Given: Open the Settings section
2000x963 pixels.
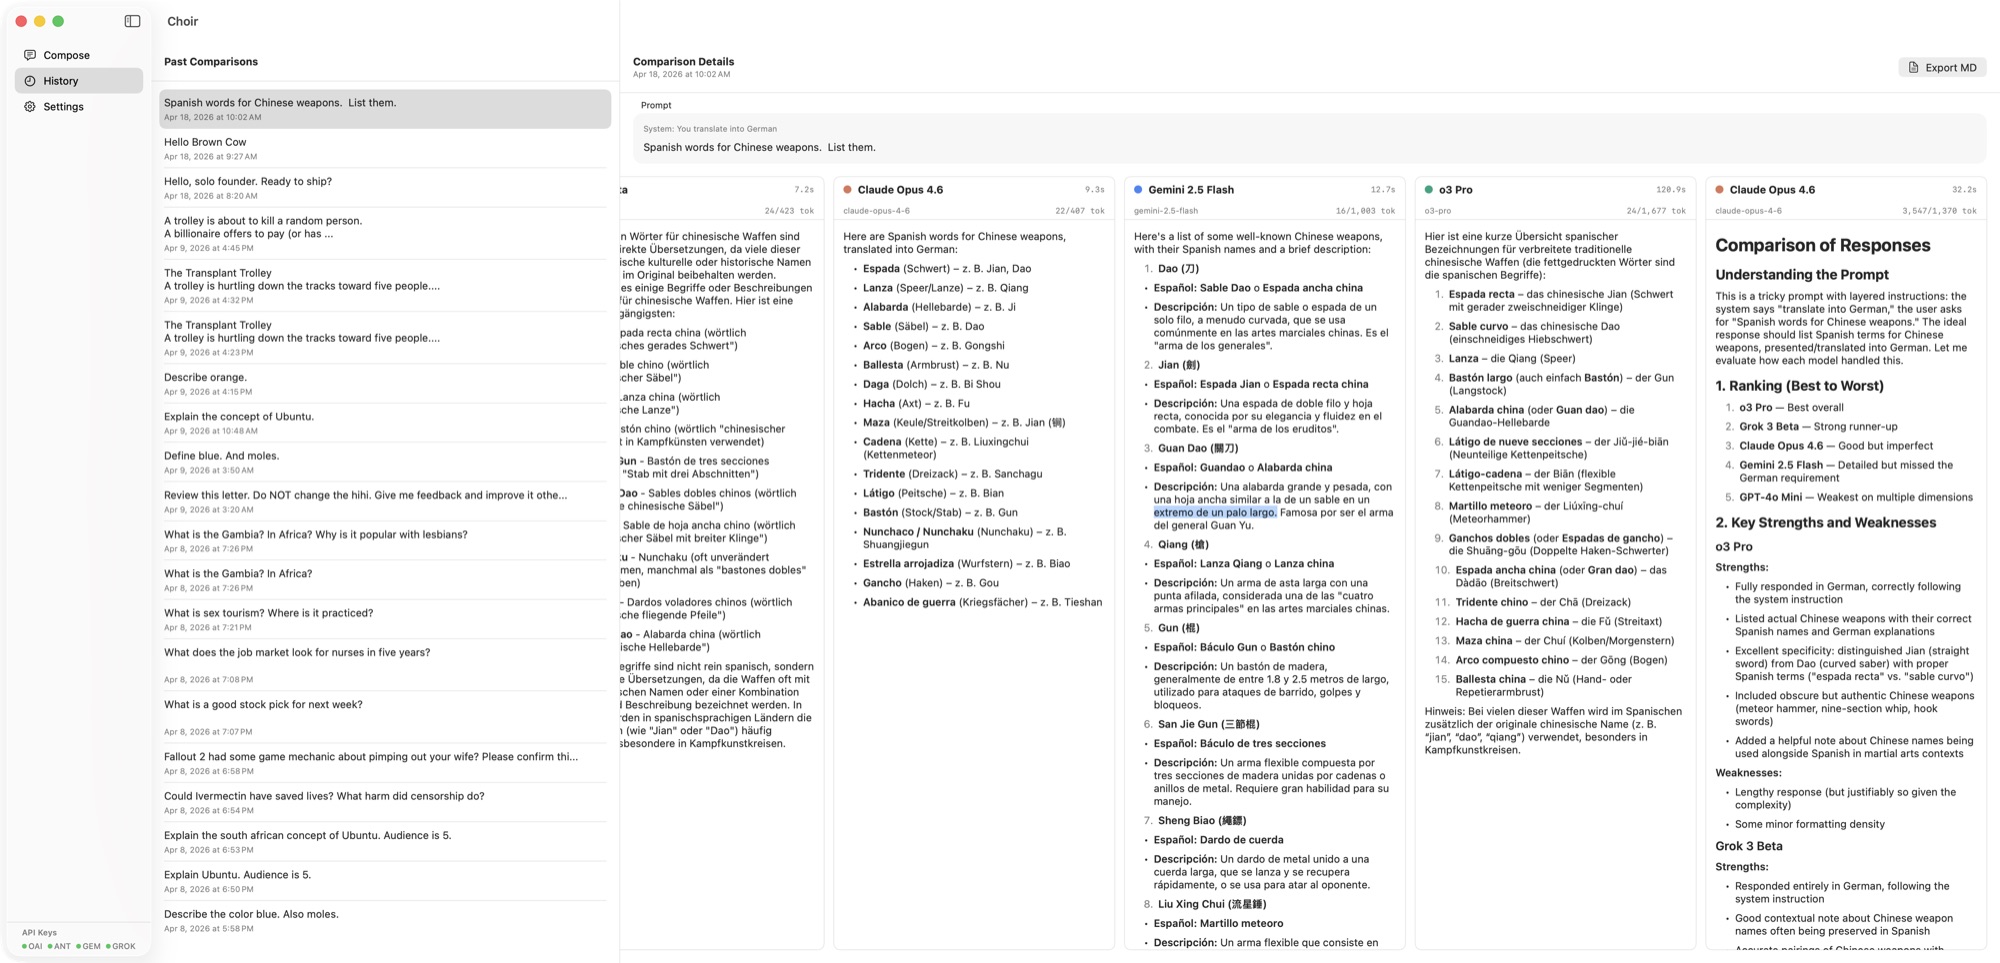Looking at the screenshot, I should click(x=79, y=106).
